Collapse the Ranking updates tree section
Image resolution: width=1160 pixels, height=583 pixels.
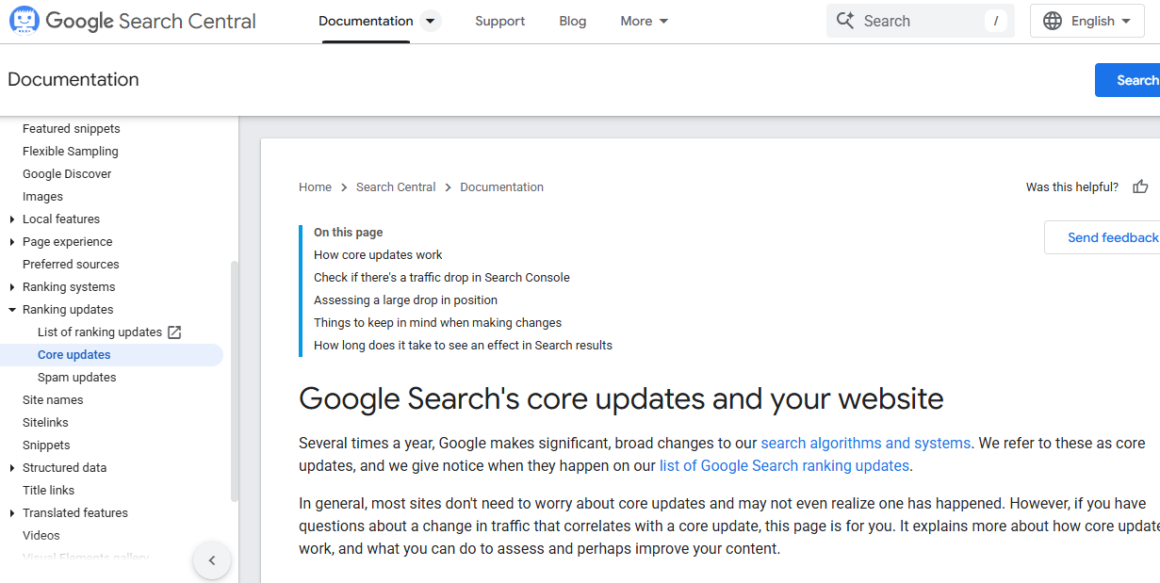[11, 309]
